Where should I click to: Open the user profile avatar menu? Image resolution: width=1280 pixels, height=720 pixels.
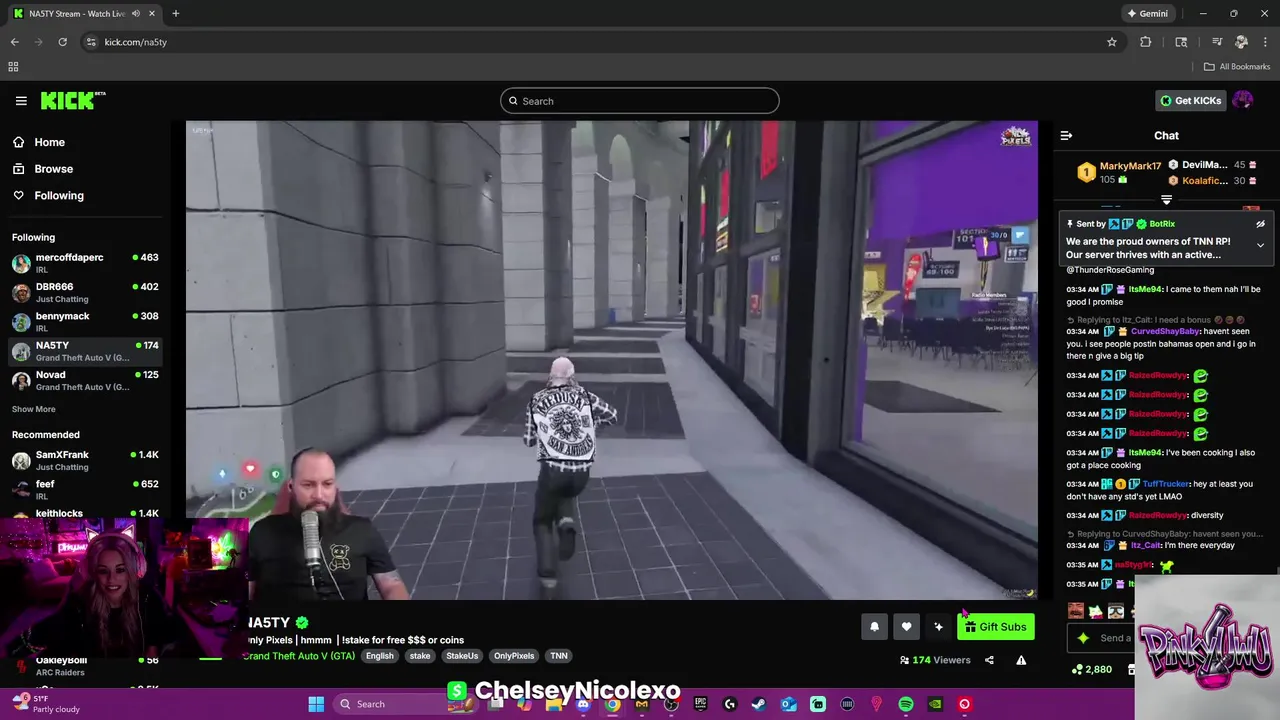tap(1243, 100)
